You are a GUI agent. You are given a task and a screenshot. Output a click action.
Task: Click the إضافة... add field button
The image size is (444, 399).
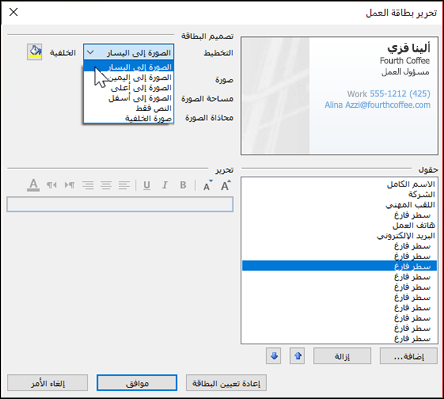tap(409, 356)
